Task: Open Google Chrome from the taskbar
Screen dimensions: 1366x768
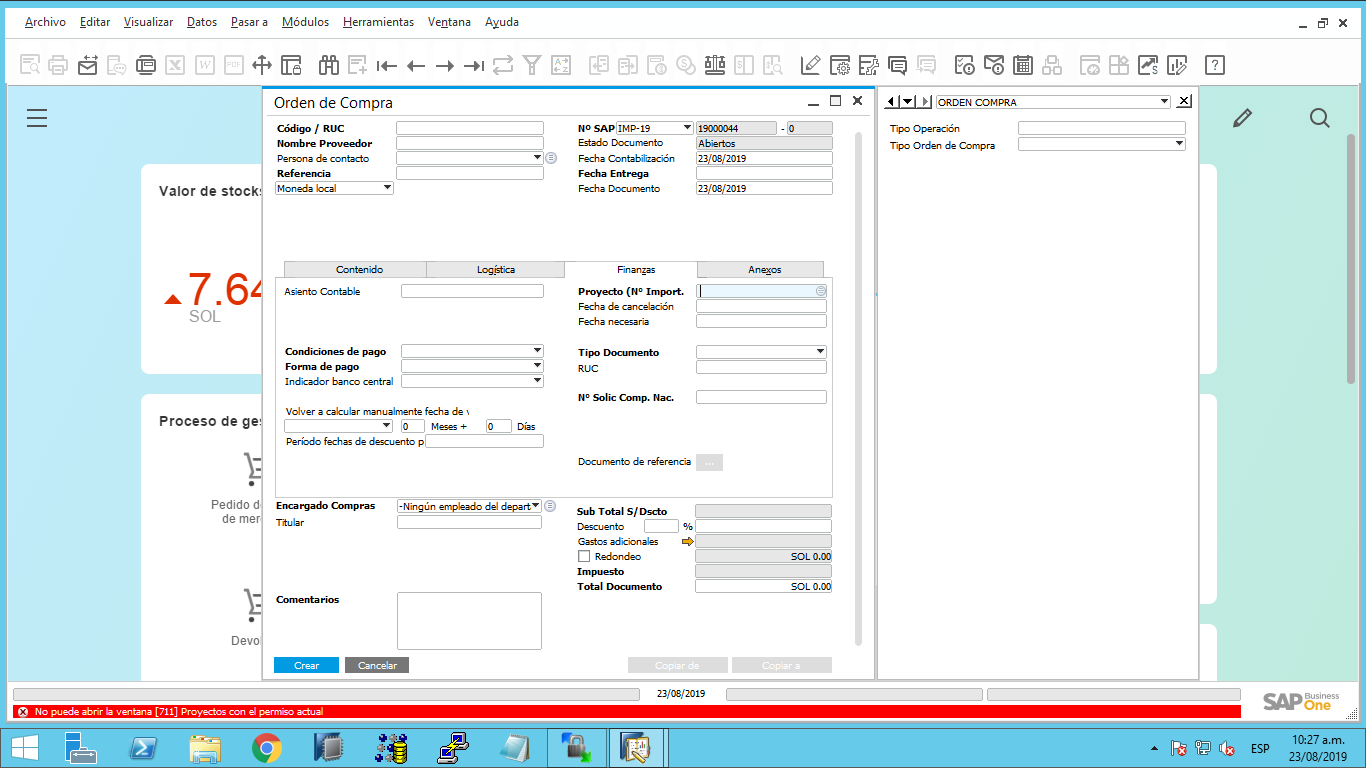Action: point(266,747)
